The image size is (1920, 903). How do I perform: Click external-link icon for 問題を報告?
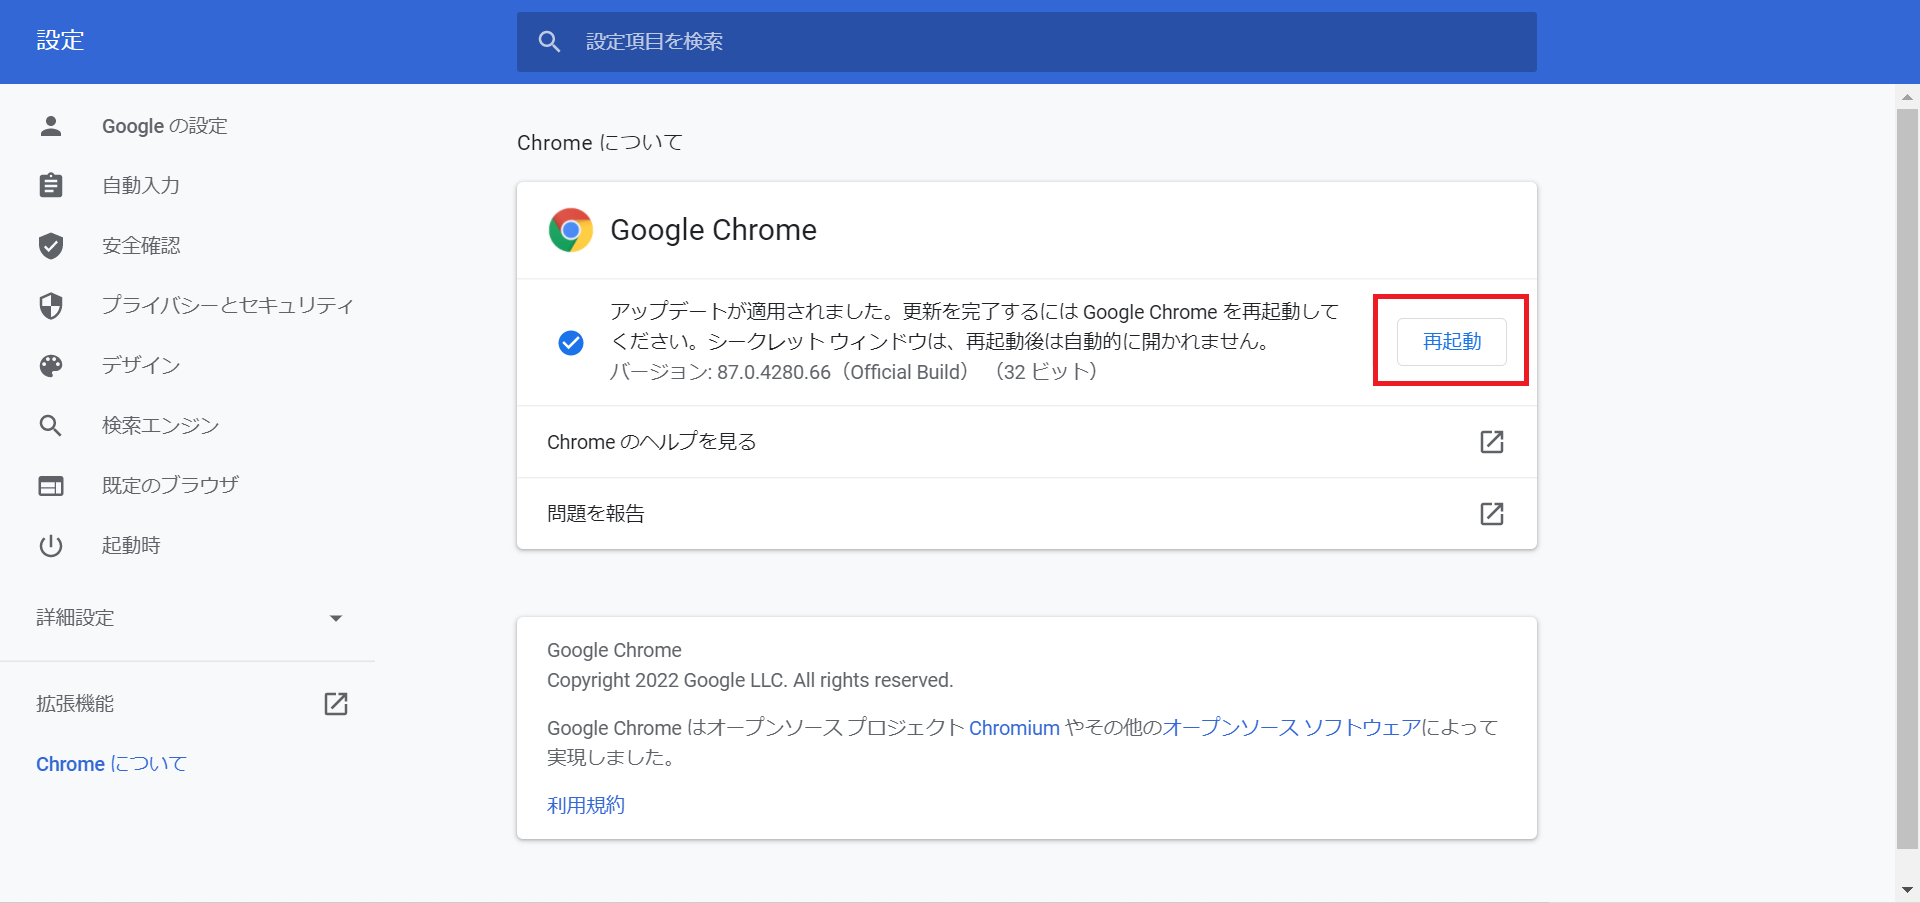1491,514
